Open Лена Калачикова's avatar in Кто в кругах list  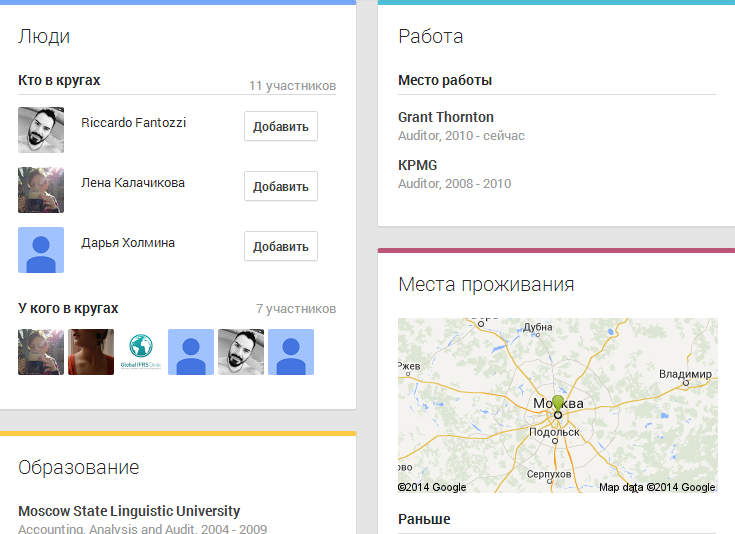tap(41, 190)
